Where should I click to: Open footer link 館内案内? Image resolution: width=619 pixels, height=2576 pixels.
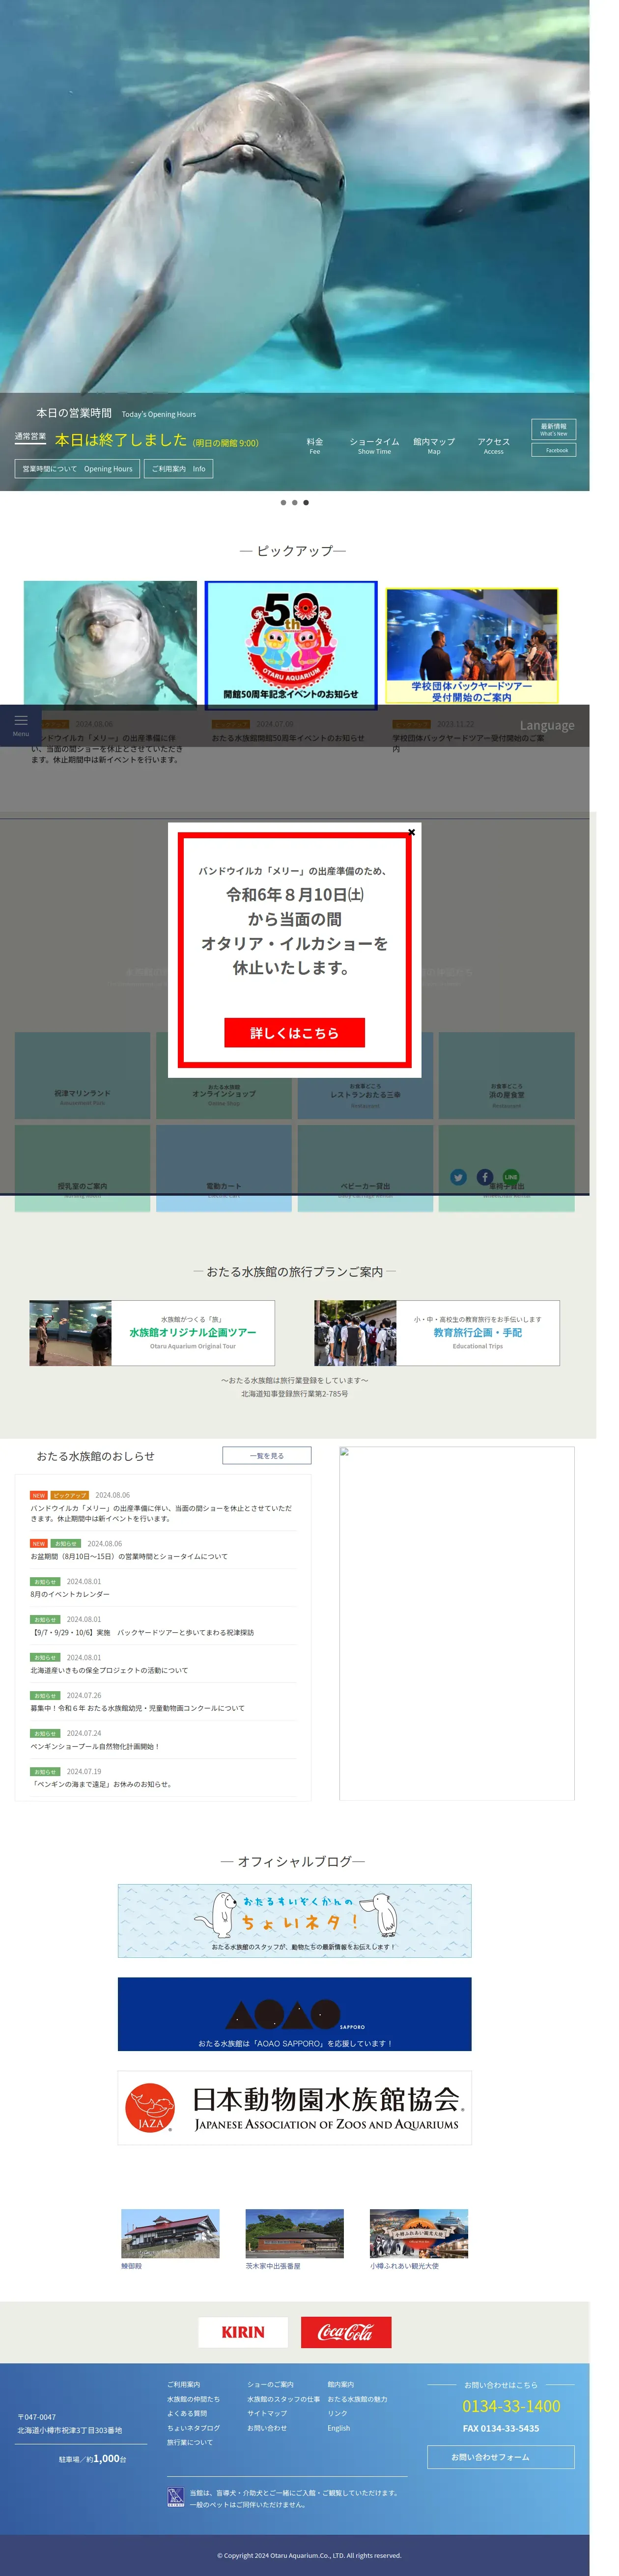point(340,2384)
